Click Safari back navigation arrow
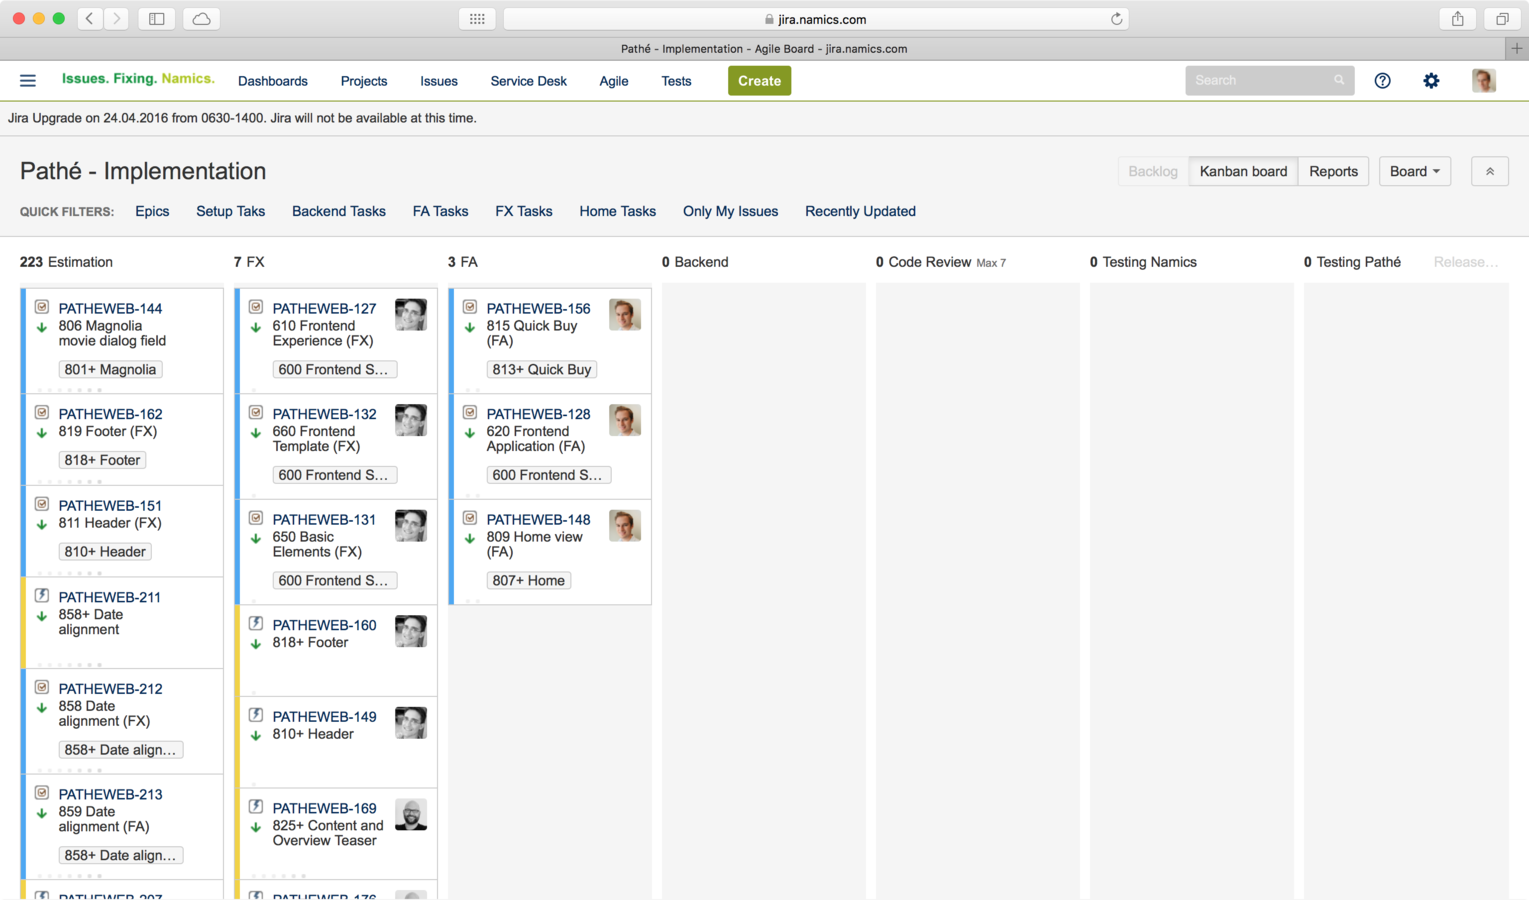Viewport: 1529px width, 900px height. coord(89,18)
